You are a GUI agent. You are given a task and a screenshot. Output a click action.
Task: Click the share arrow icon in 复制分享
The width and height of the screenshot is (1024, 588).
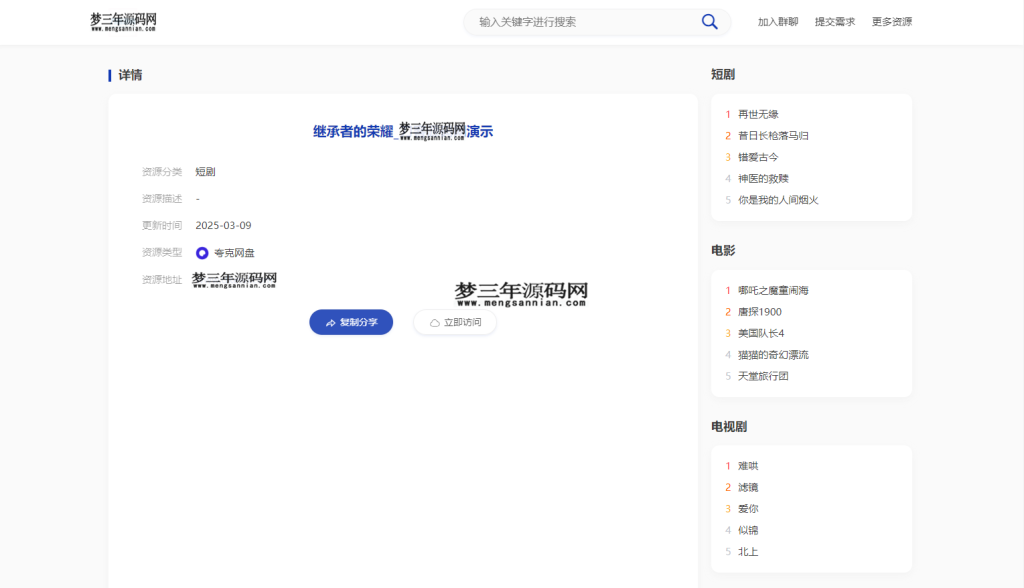pyautogui.click(x=330, y=322)
